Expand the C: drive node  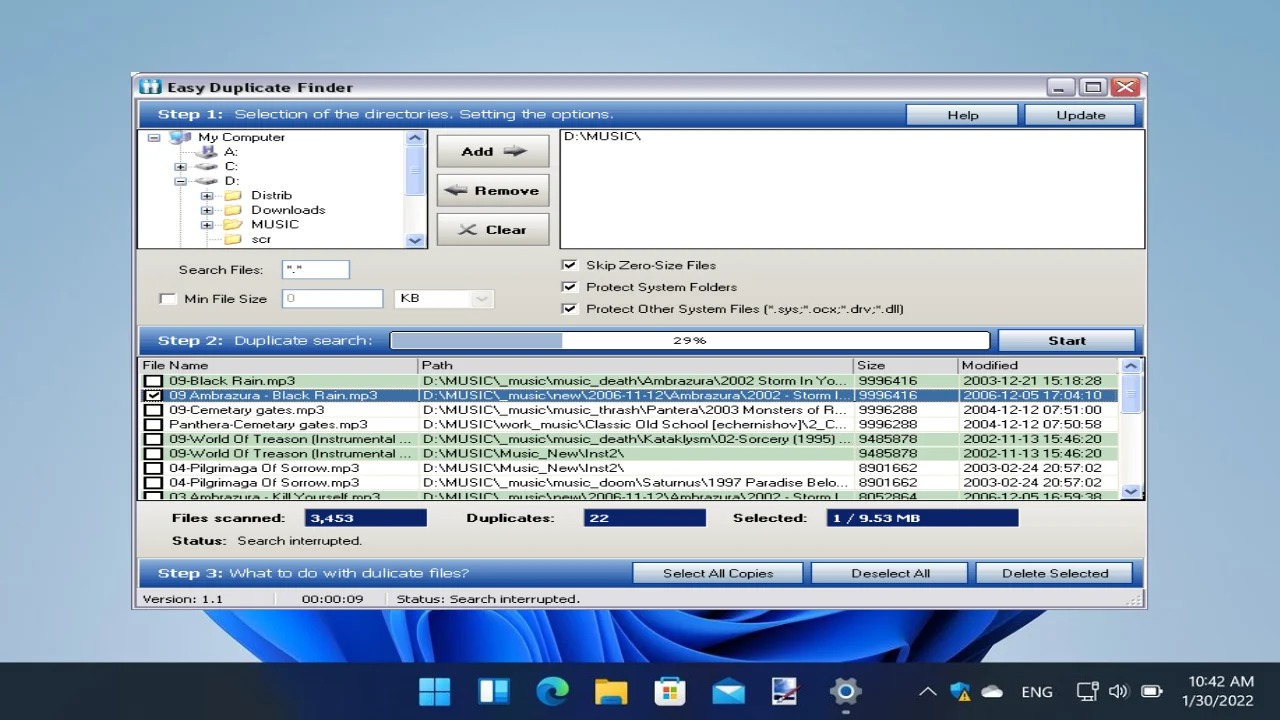click(180, 166)
